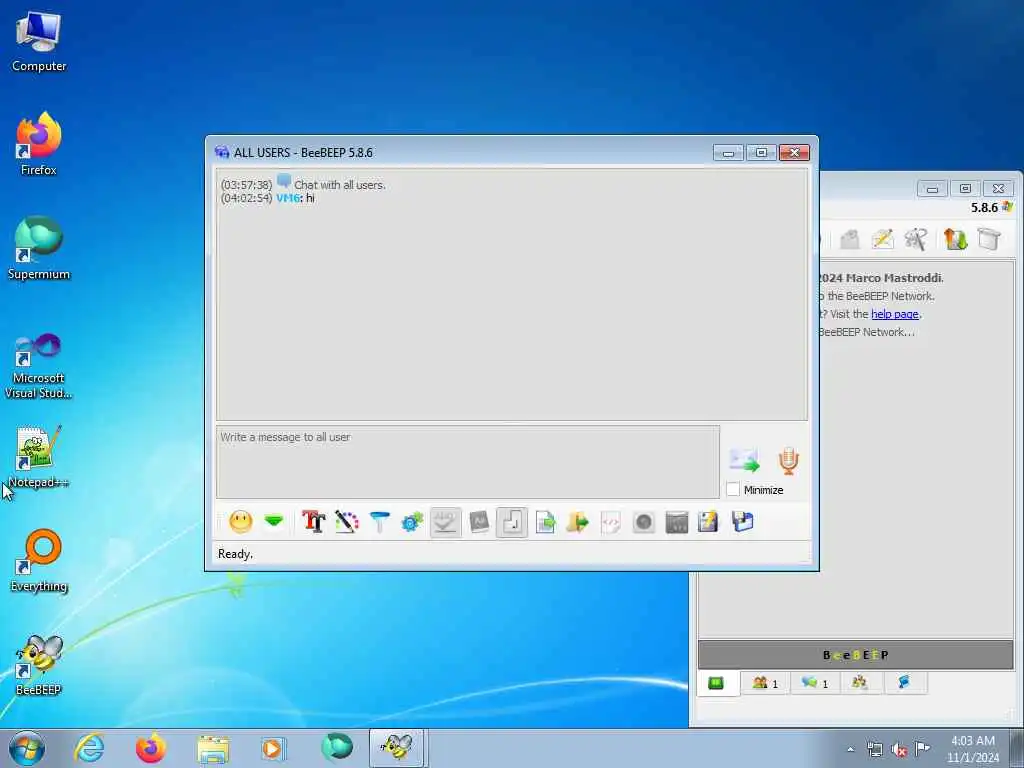Open the taskbar clock showing 4:03 AM
Image resolution: width=1024 pixels, height=768 pixels.
tap(973, 749)
